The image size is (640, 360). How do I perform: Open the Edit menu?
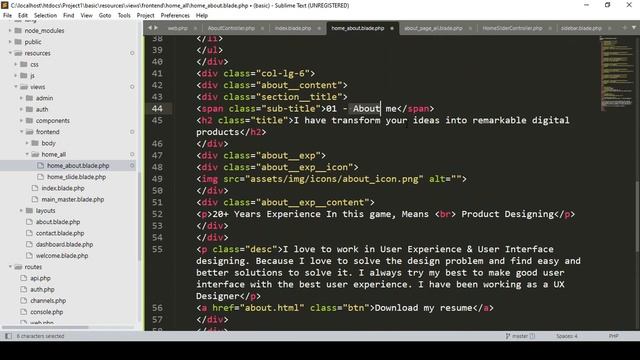[x=23, y=16]
